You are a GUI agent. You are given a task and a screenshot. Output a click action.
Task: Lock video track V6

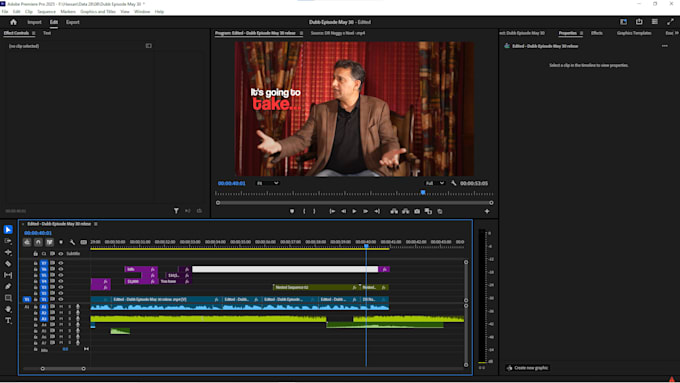pyautogui.click(x=36, y=269)
